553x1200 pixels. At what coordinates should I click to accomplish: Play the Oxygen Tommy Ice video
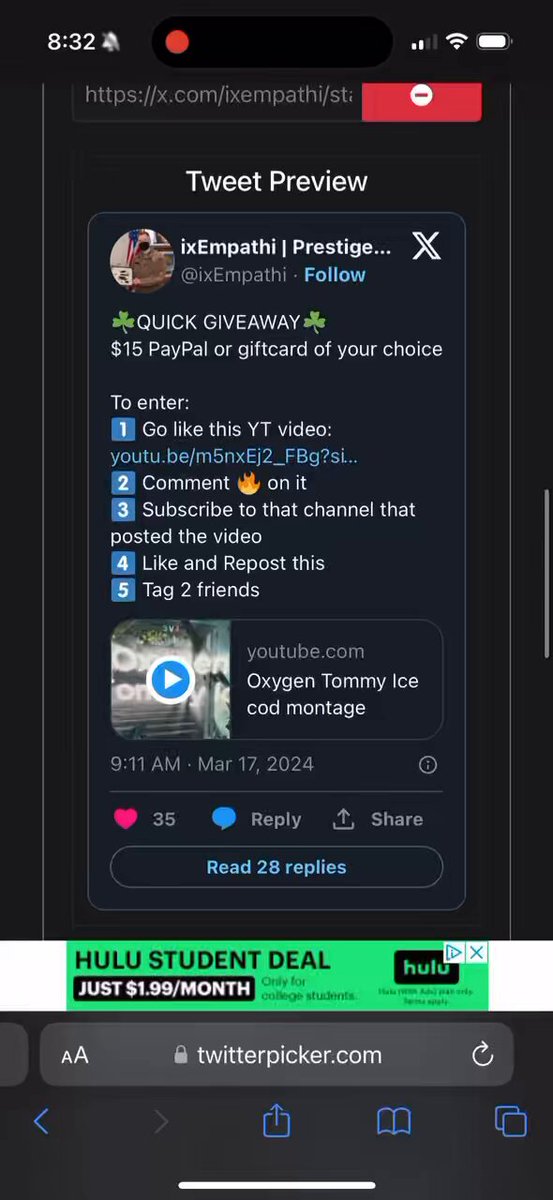coord(170,680)
